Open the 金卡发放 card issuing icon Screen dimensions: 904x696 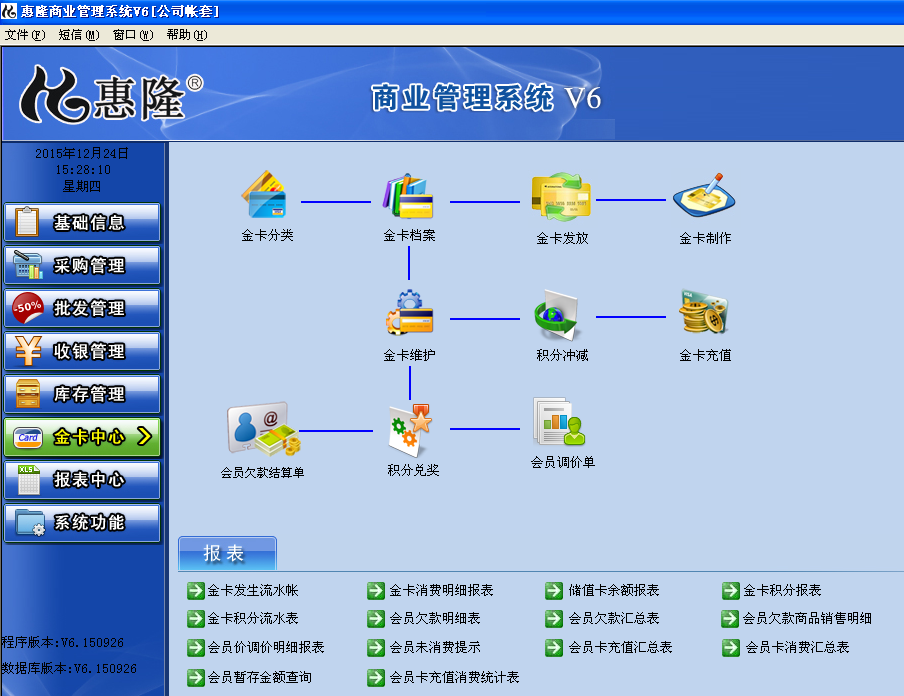(x=561, y=197)
